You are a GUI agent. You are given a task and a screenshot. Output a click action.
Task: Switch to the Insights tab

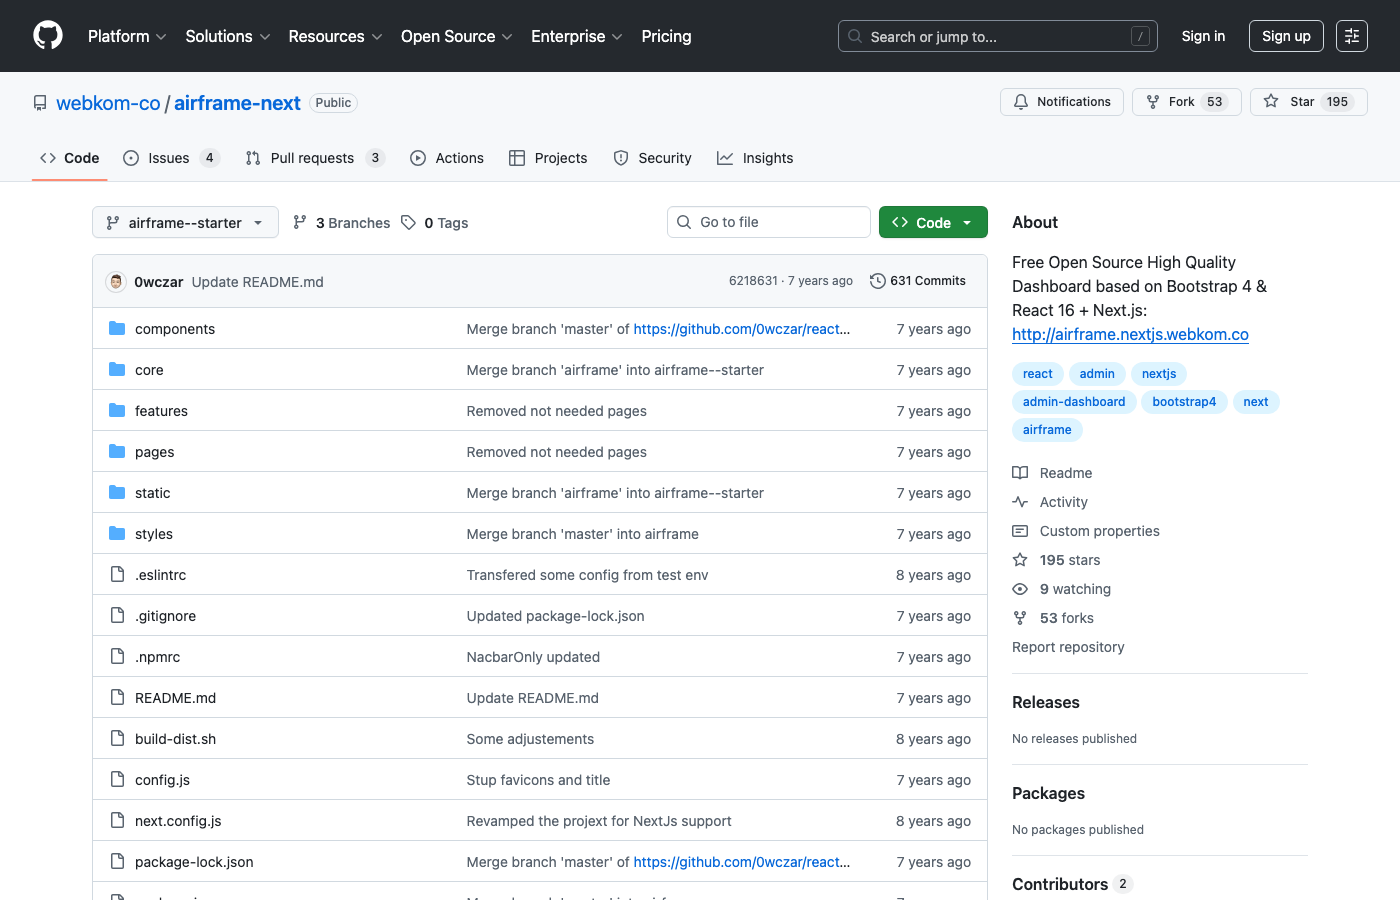click(755, 157)
